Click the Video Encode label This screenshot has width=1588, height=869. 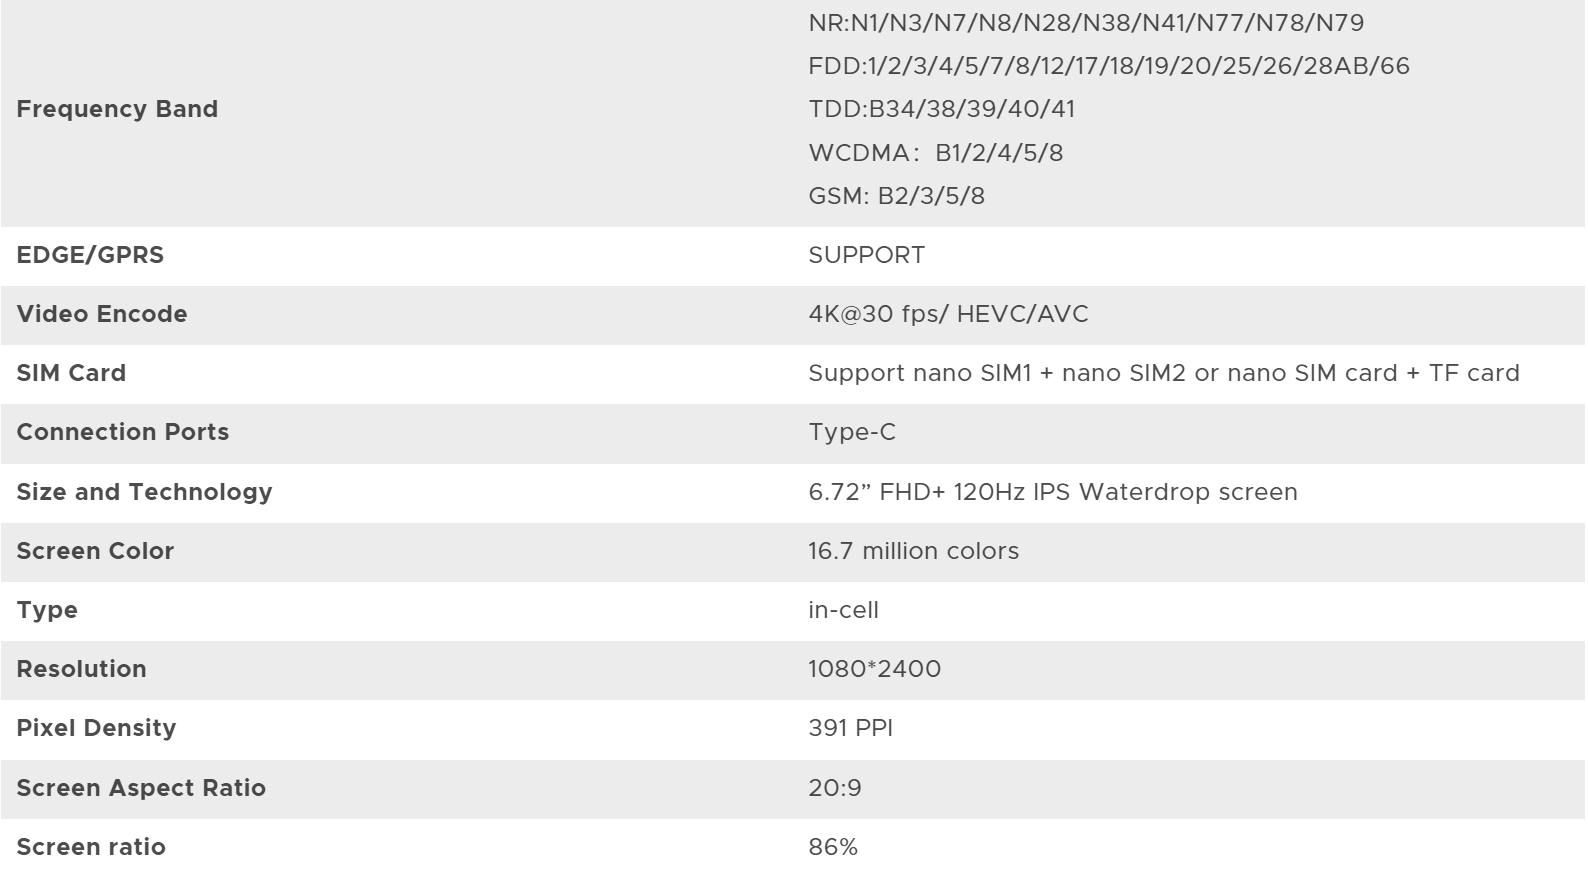click(x=102, y=314)
